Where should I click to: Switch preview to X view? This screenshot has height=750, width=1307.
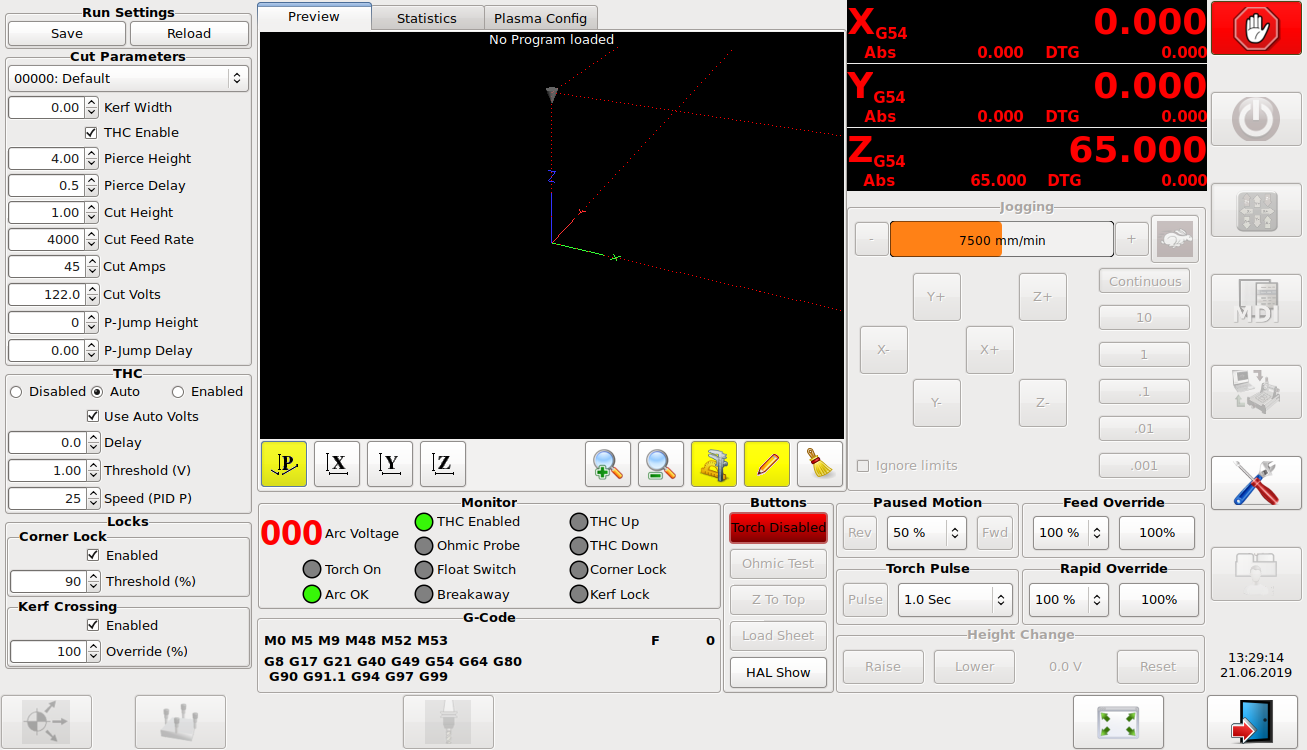tap(337, 464)
